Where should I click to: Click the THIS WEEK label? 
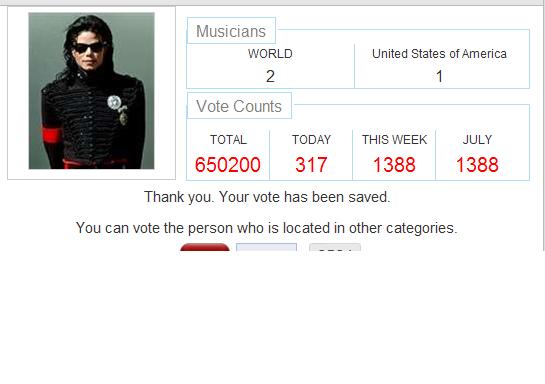(394, 140)
